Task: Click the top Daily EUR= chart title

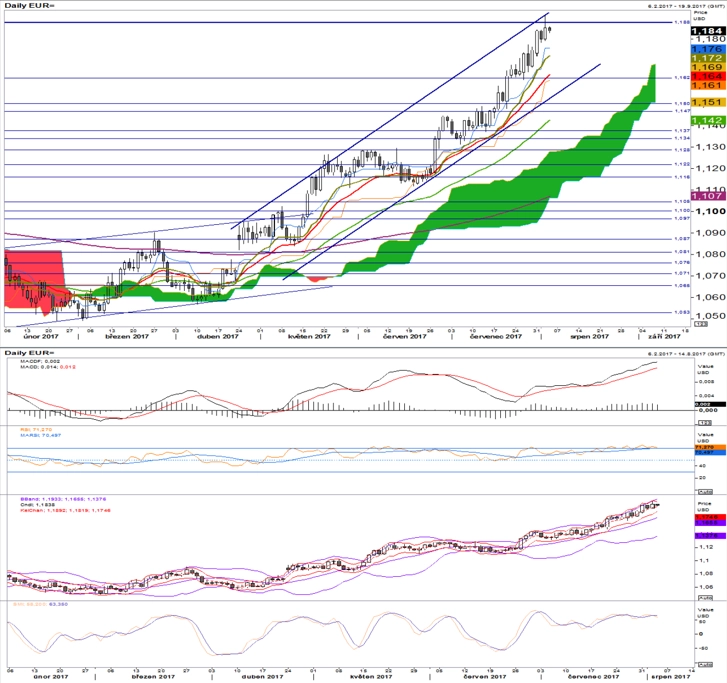Action: click(x=29, y=6)
